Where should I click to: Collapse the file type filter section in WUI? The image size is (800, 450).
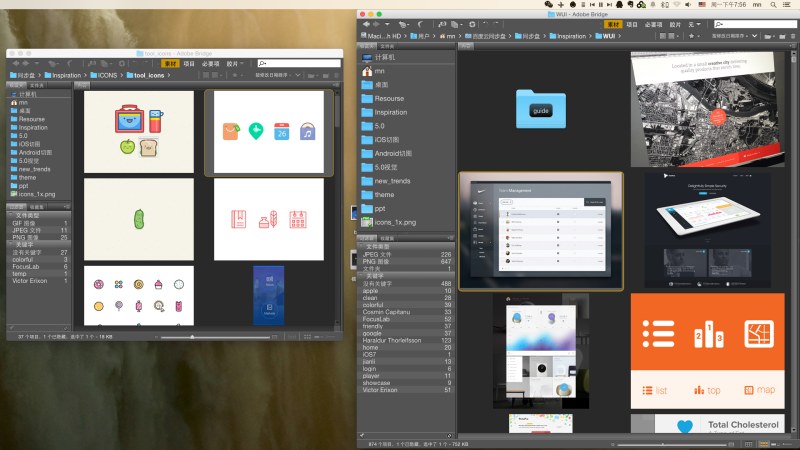point(362,246)
